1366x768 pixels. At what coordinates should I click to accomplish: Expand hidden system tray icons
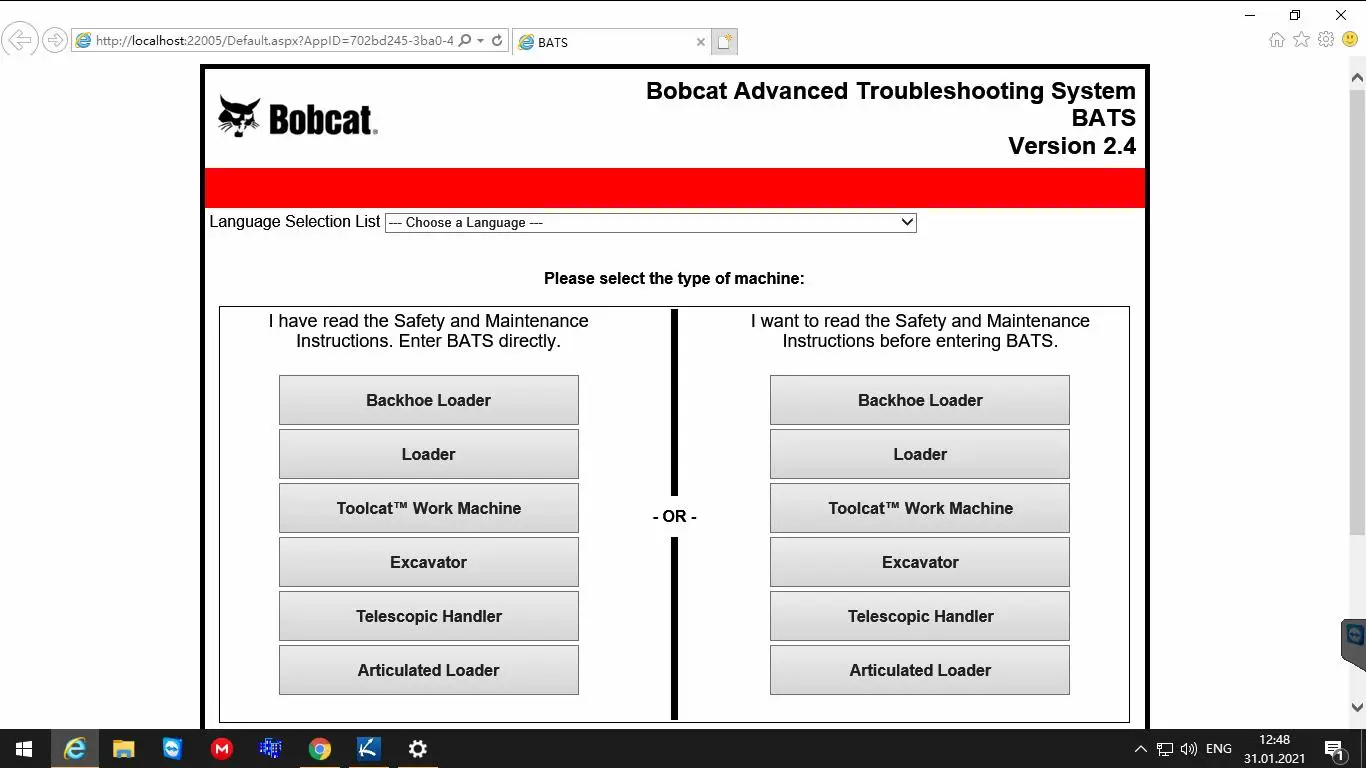pos(1140,748)
